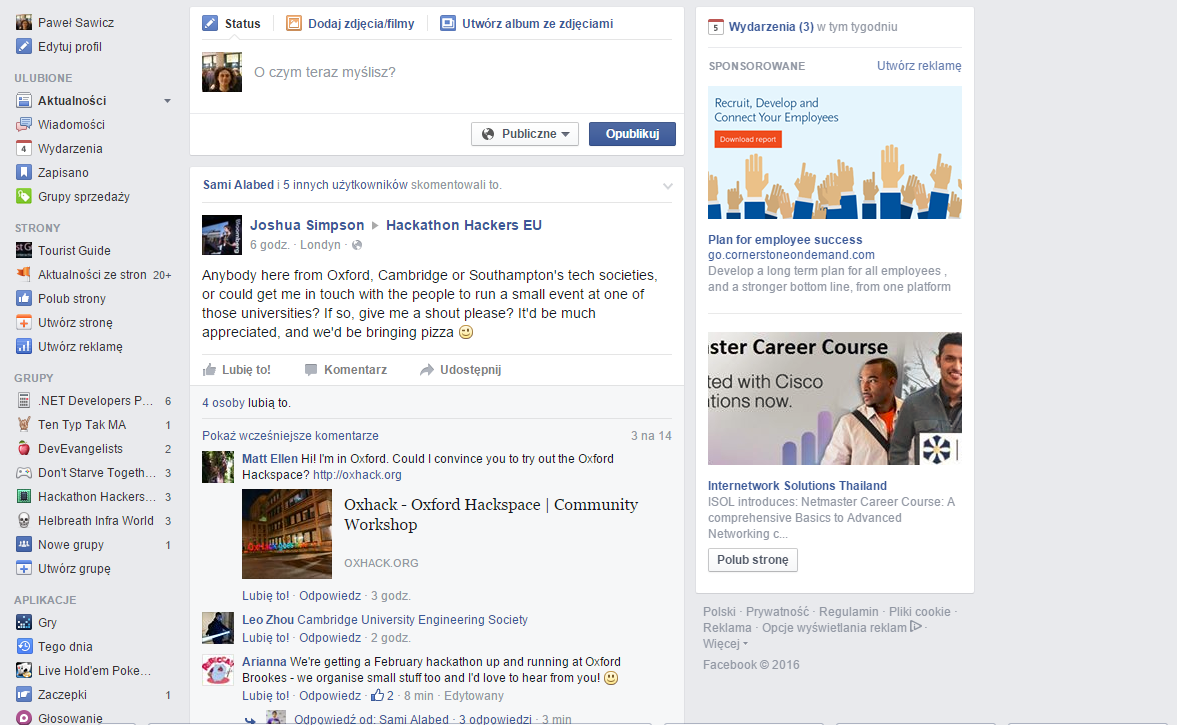
Task: Open Publiczne audience dropdown
Action: pyautogui.click(x=525, y=134)
